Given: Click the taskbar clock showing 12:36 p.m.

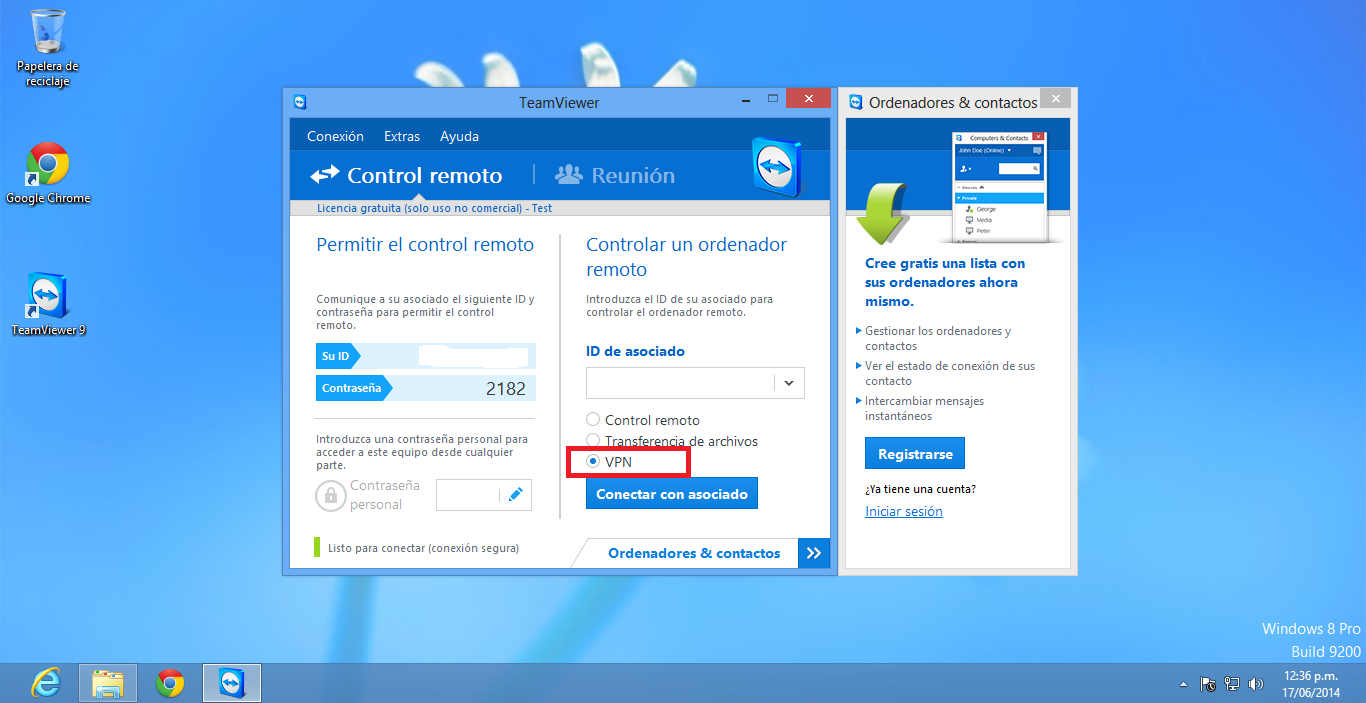Looking at the screenshot, I should click(x=1310, y=676).
